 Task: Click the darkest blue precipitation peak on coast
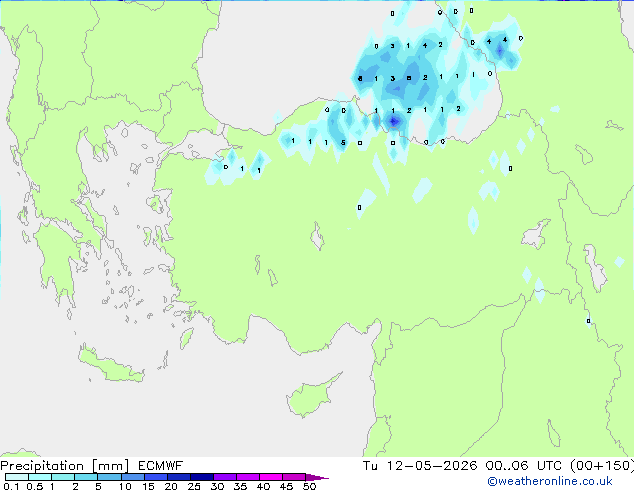[393, 121]
